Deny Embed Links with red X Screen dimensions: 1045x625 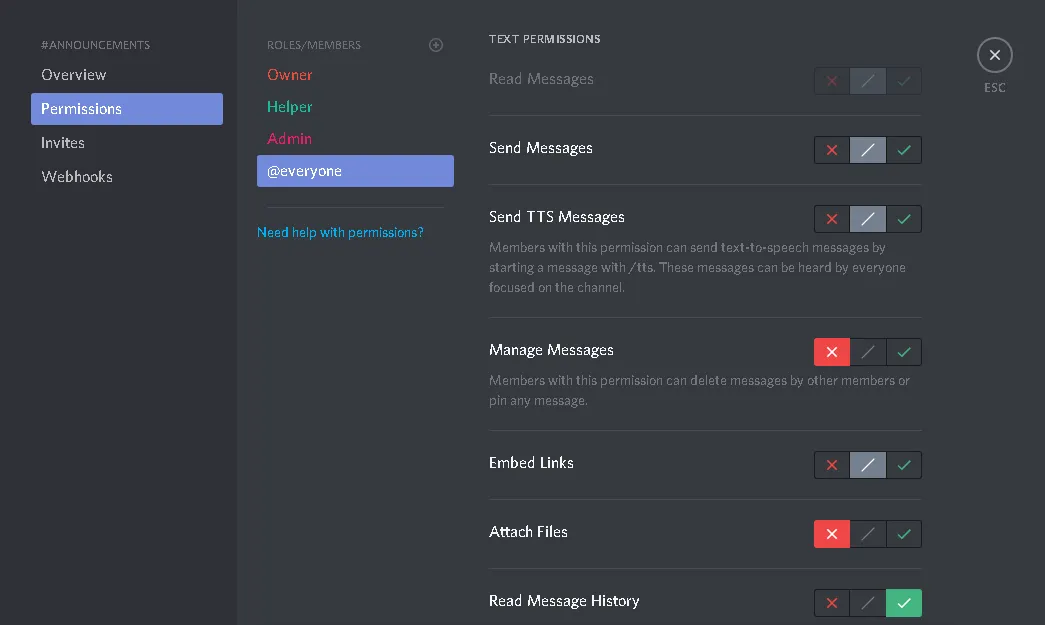pyautogui.click(x=832, y=465)
